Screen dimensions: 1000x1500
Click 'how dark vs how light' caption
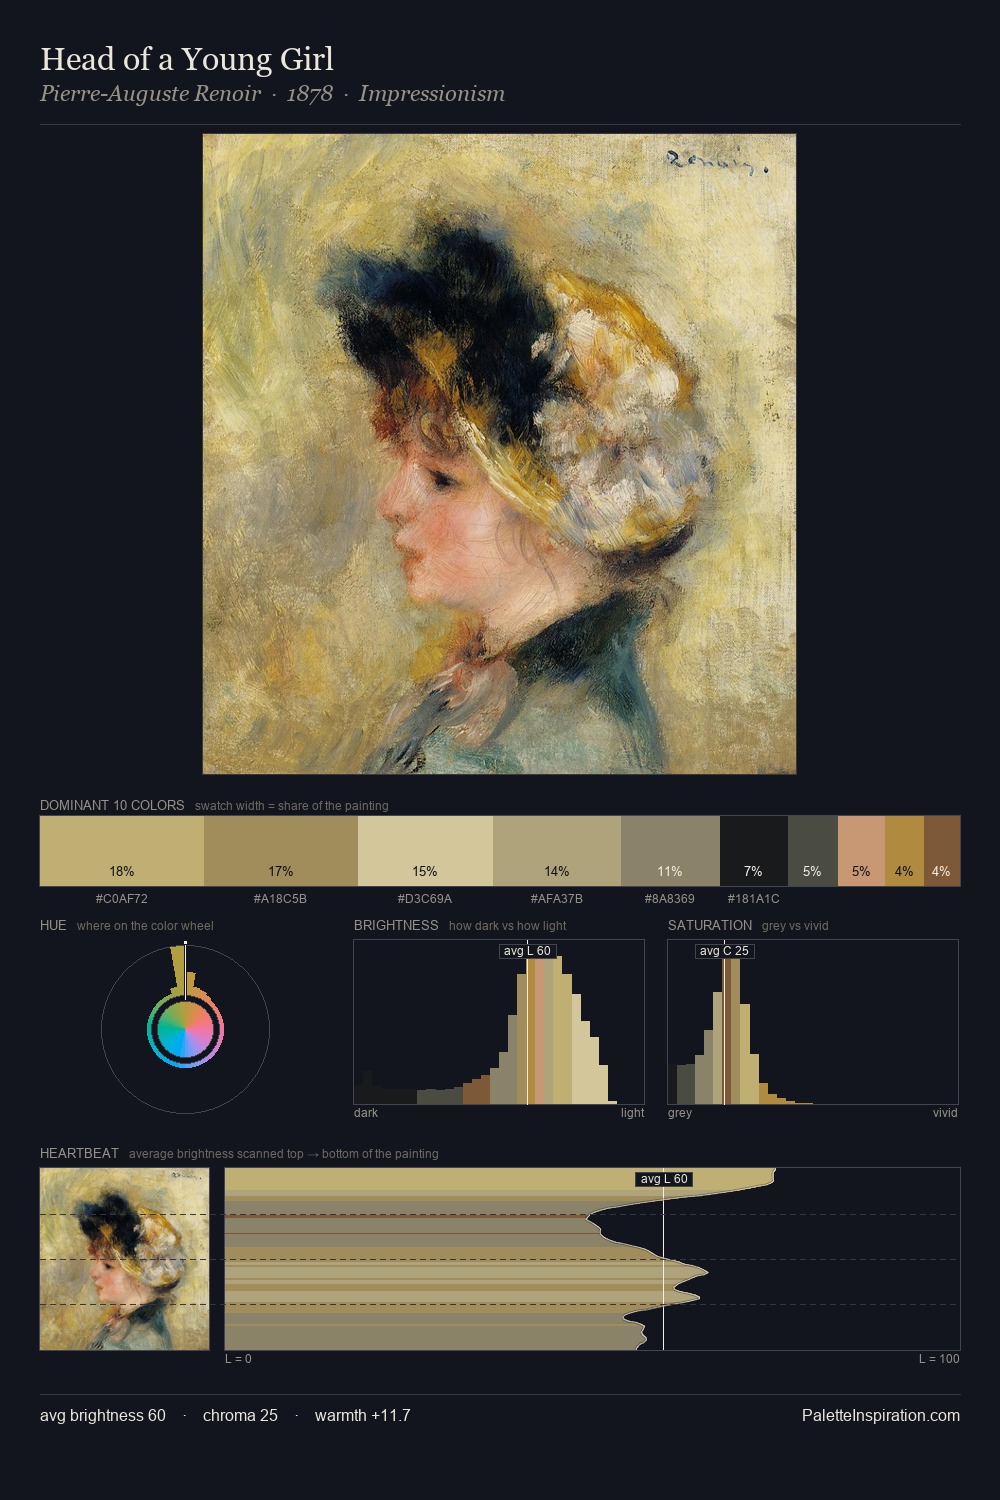pos(508,925)
